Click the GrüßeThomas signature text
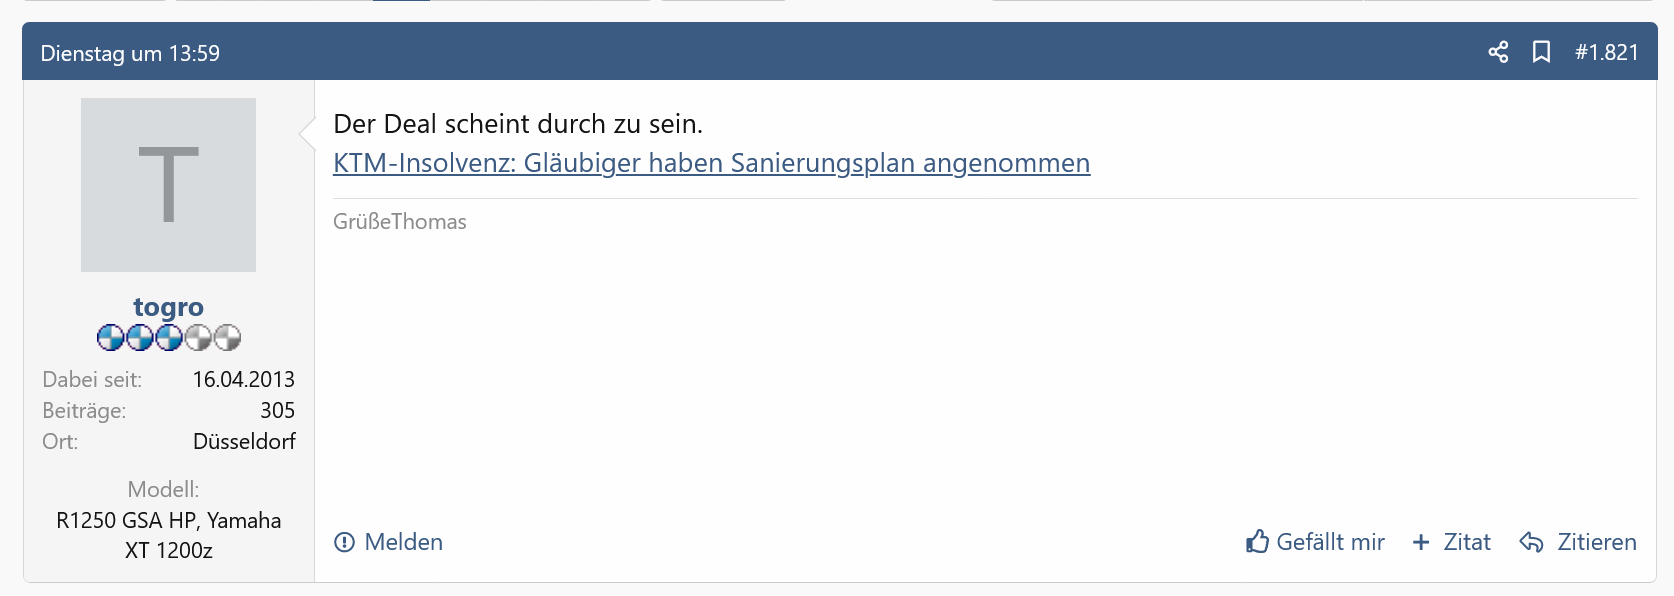This screenshot has width=1674, height=596. tap(400, 222)
